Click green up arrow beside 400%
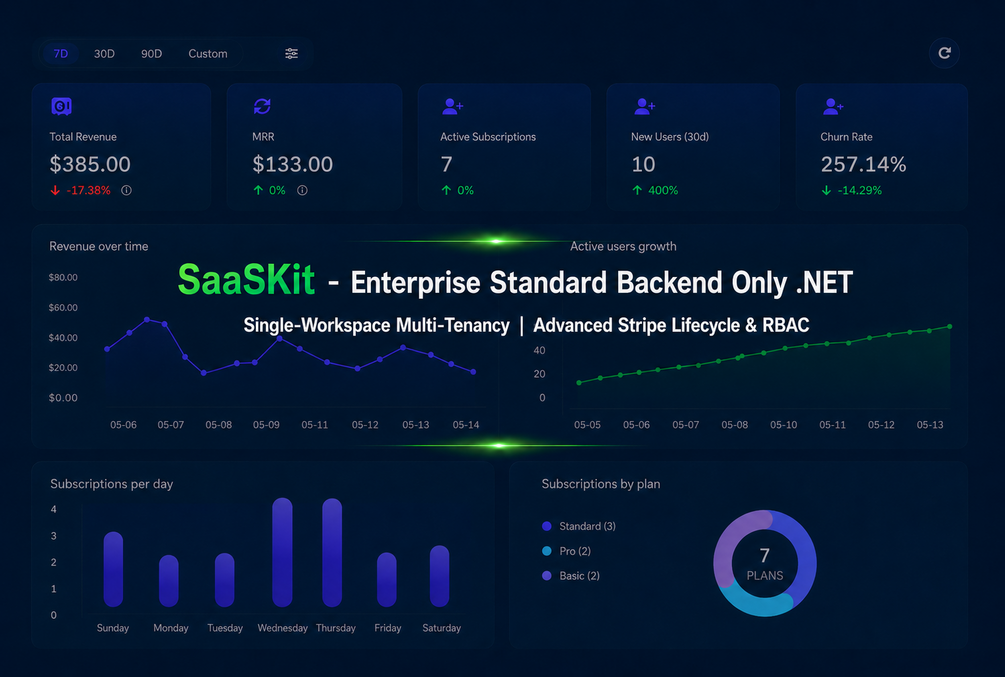Image resolution: width=1005 pixels, height=677 pixels. point(637,190)
